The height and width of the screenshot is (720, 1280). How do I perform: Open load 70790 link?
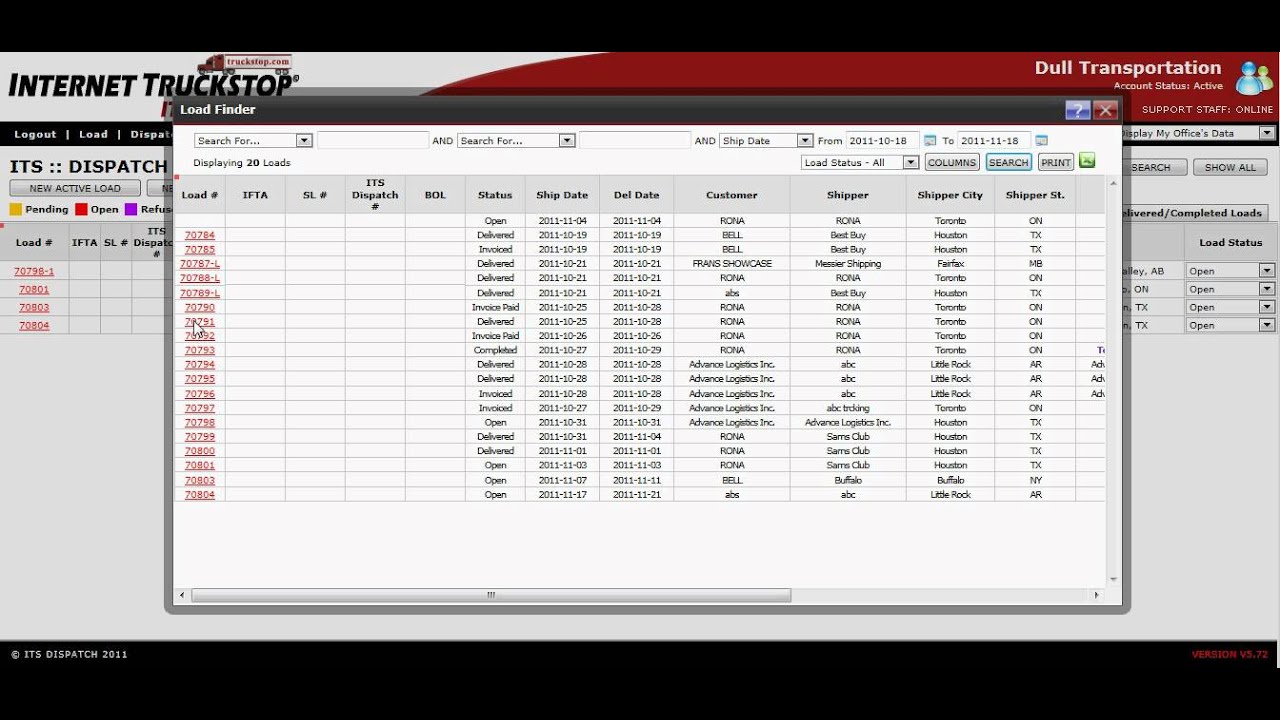[x=200, y=307]
